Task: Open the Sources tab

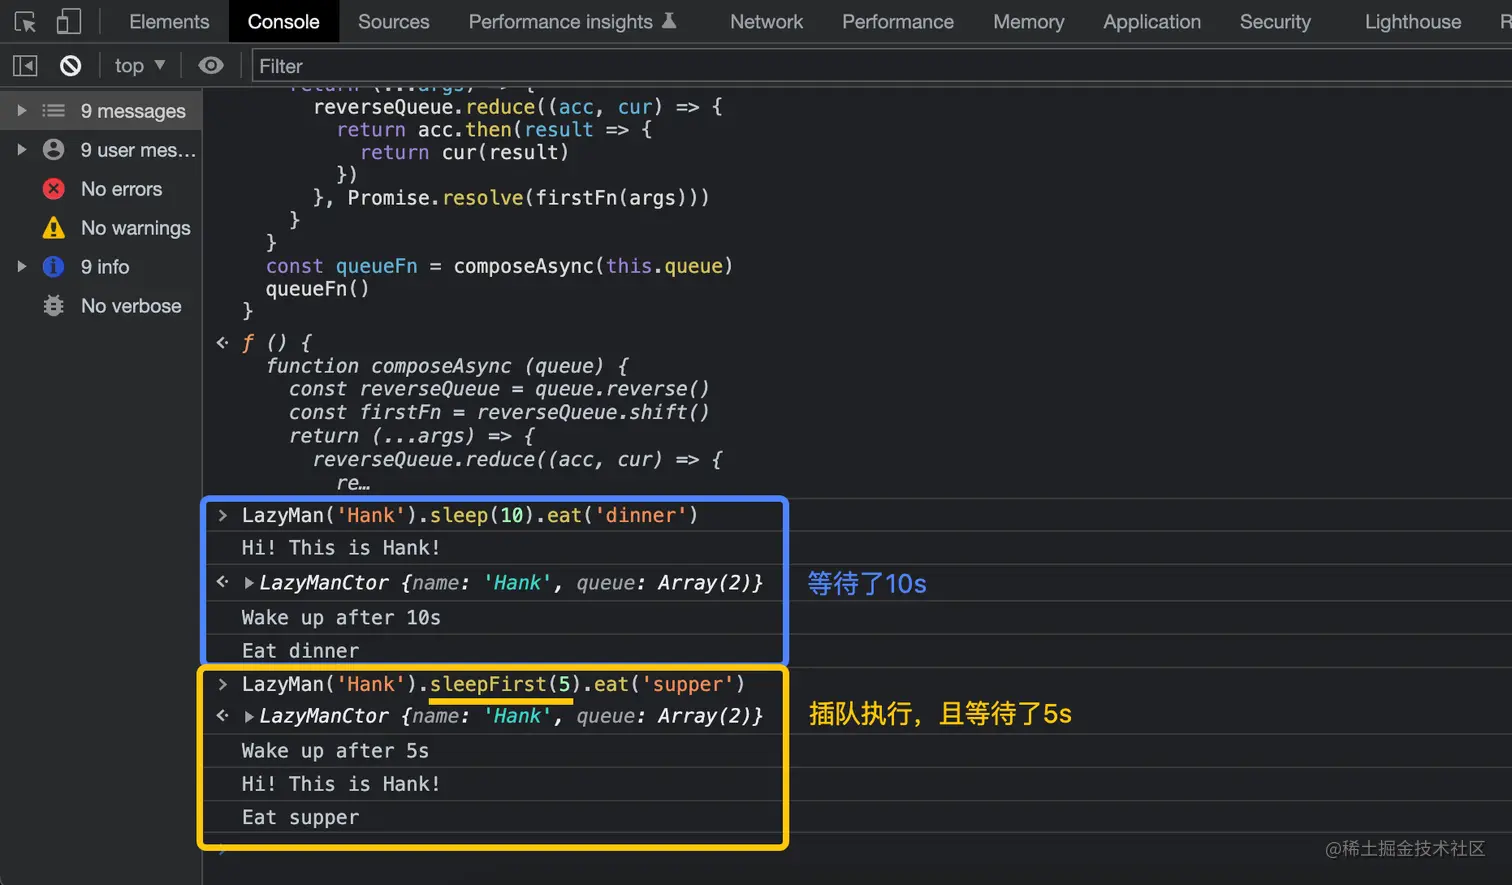Action: tap(394, 21)
